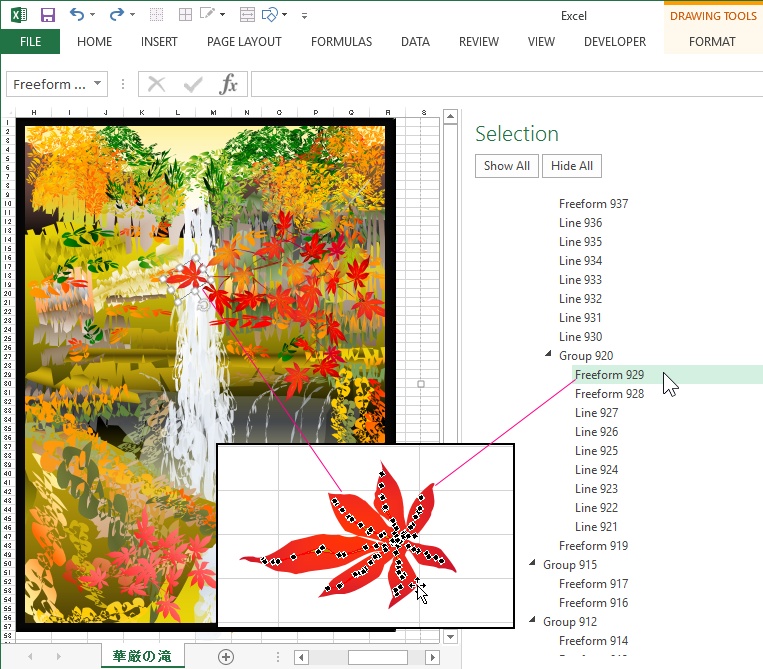Click the Shapes icon in quick access toolbar
This screenshot has width=763, height=669.
point(269,15)
